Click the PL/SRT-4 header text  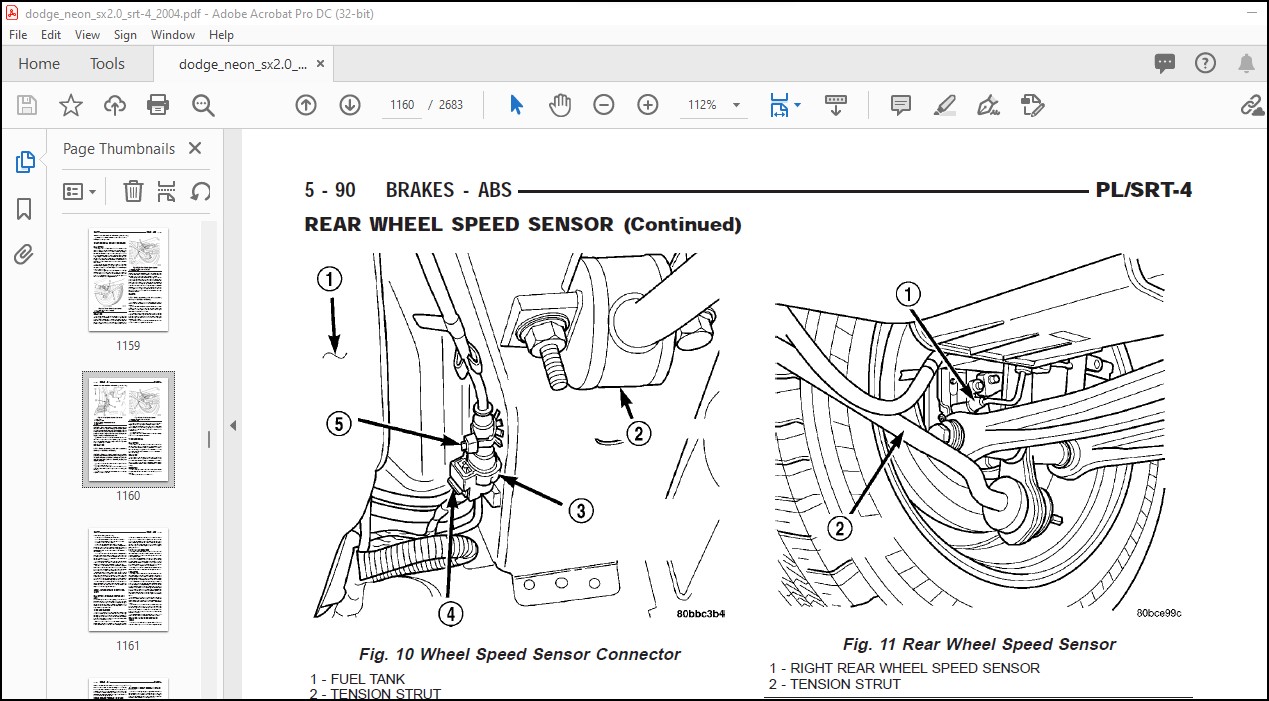[x=1144, y=190]
